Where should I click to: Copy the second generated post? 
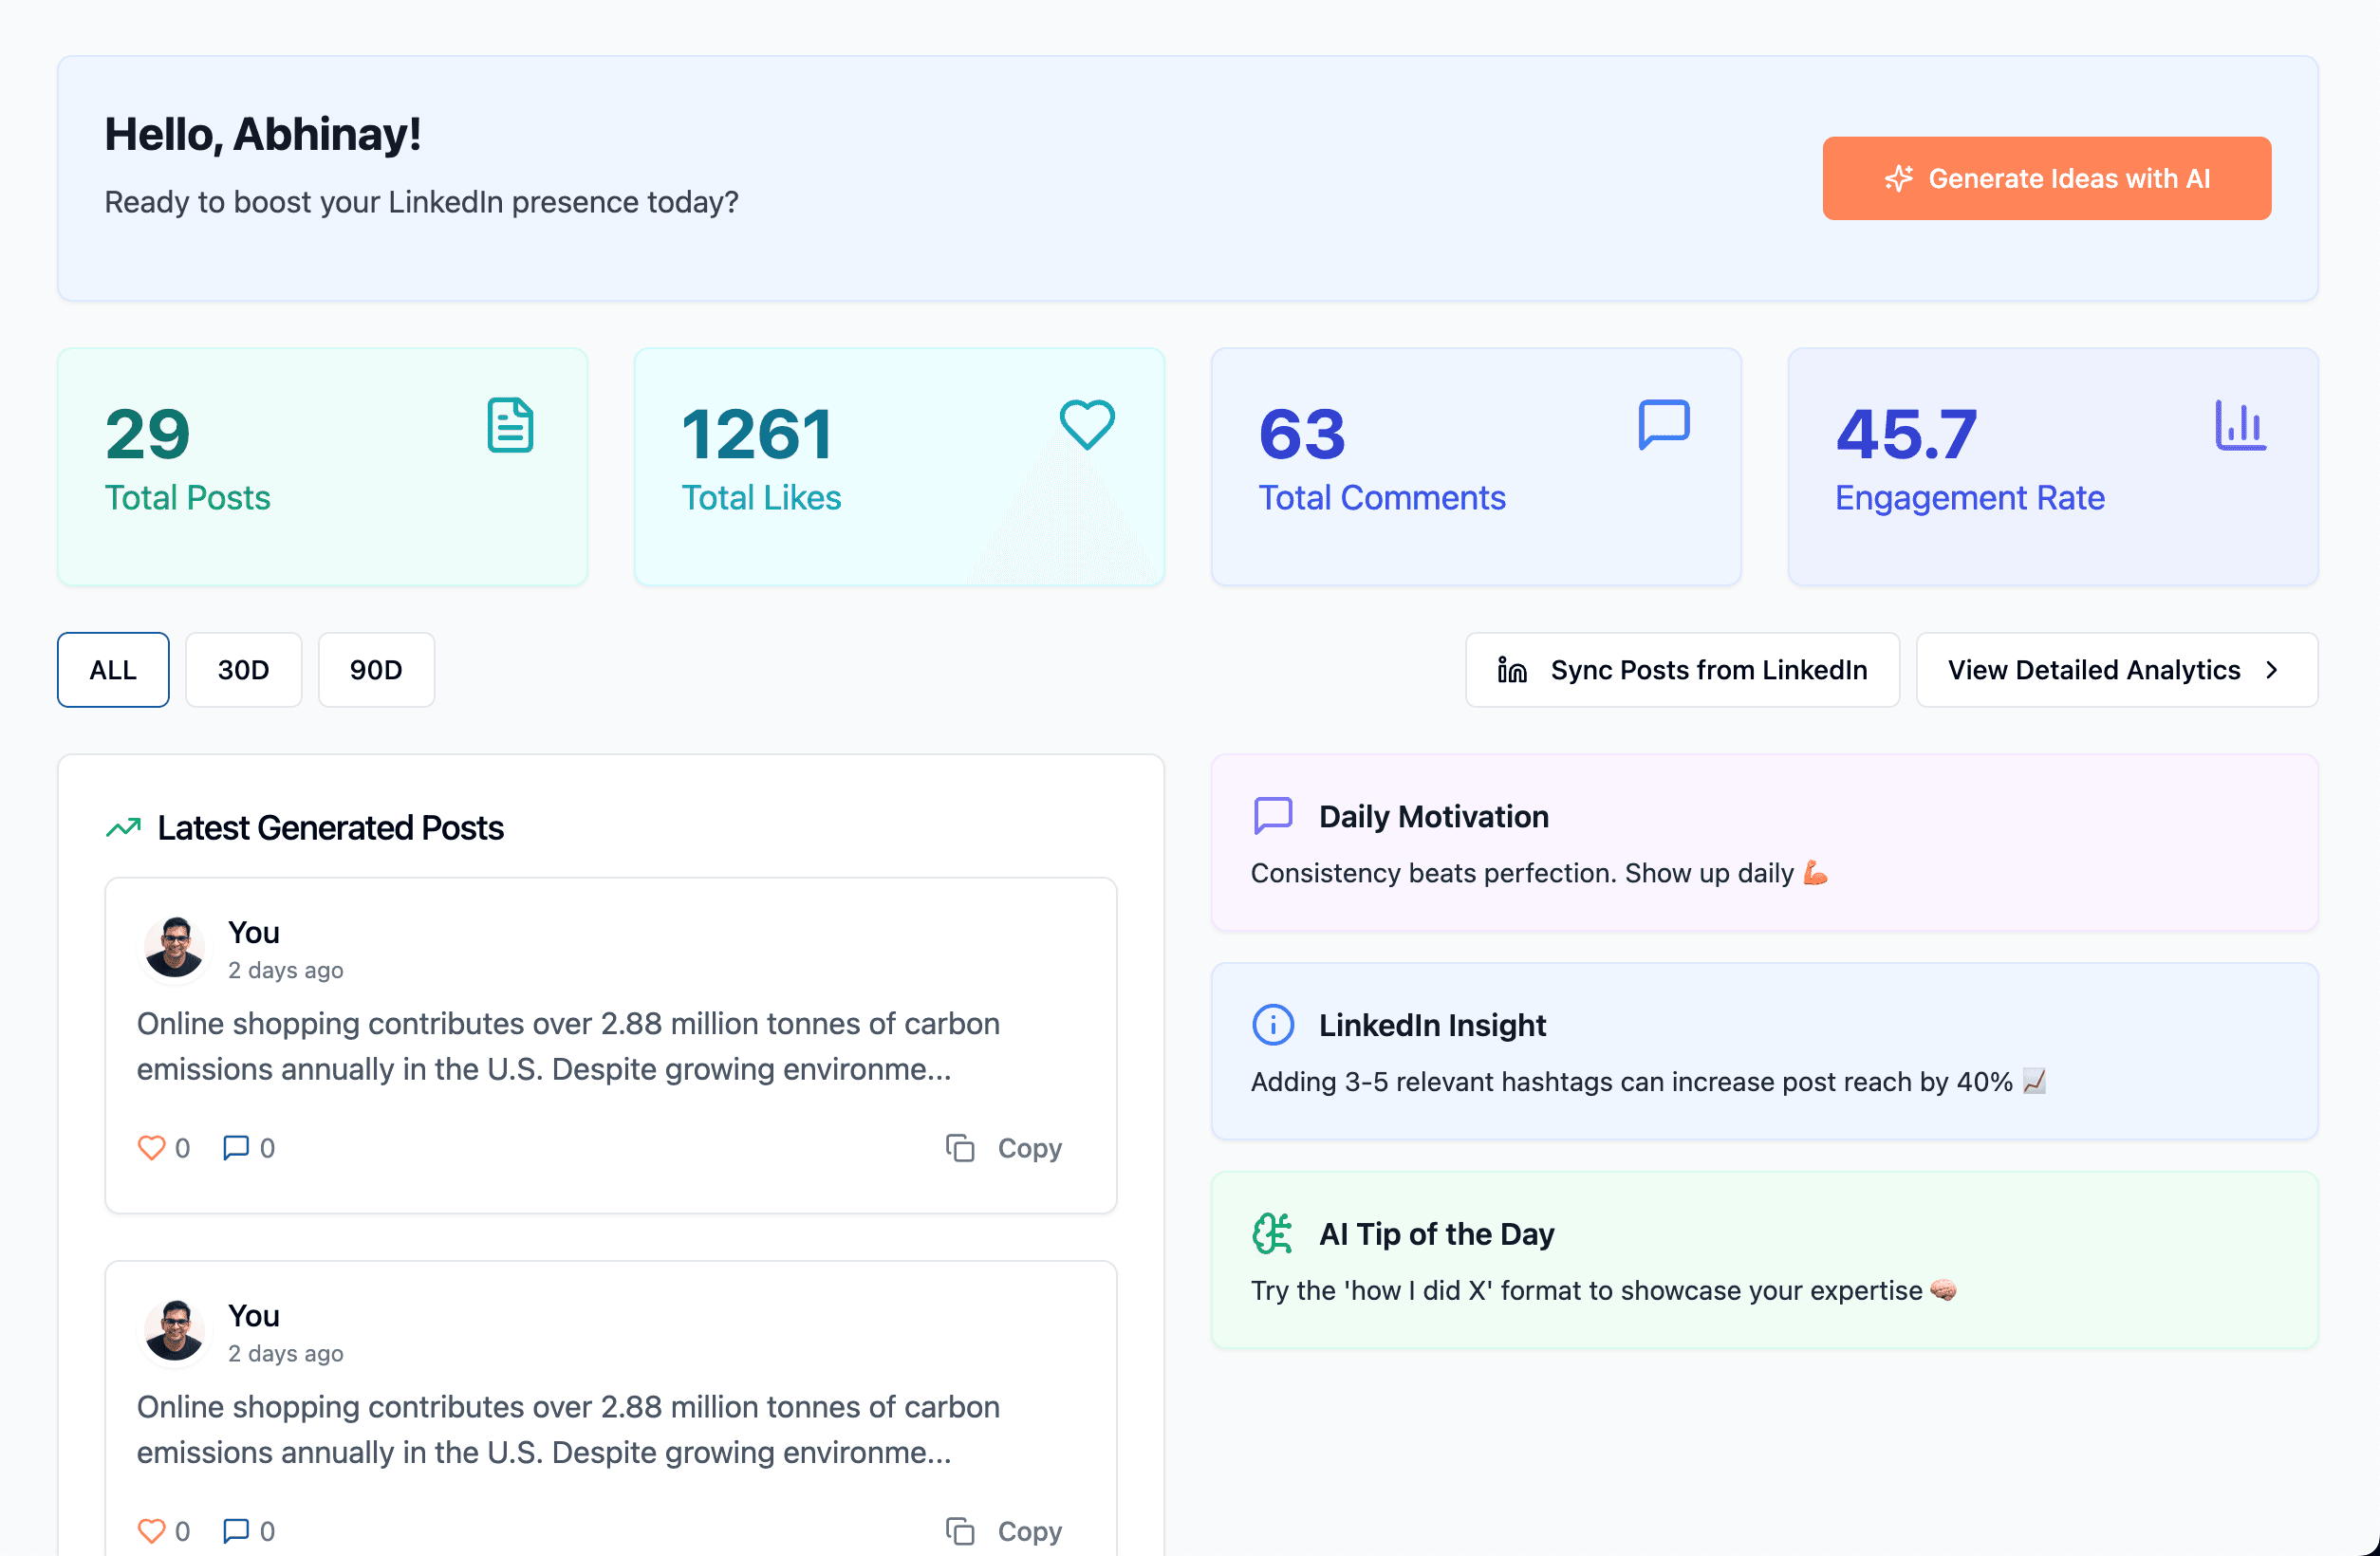(x=1005, y=1531)
